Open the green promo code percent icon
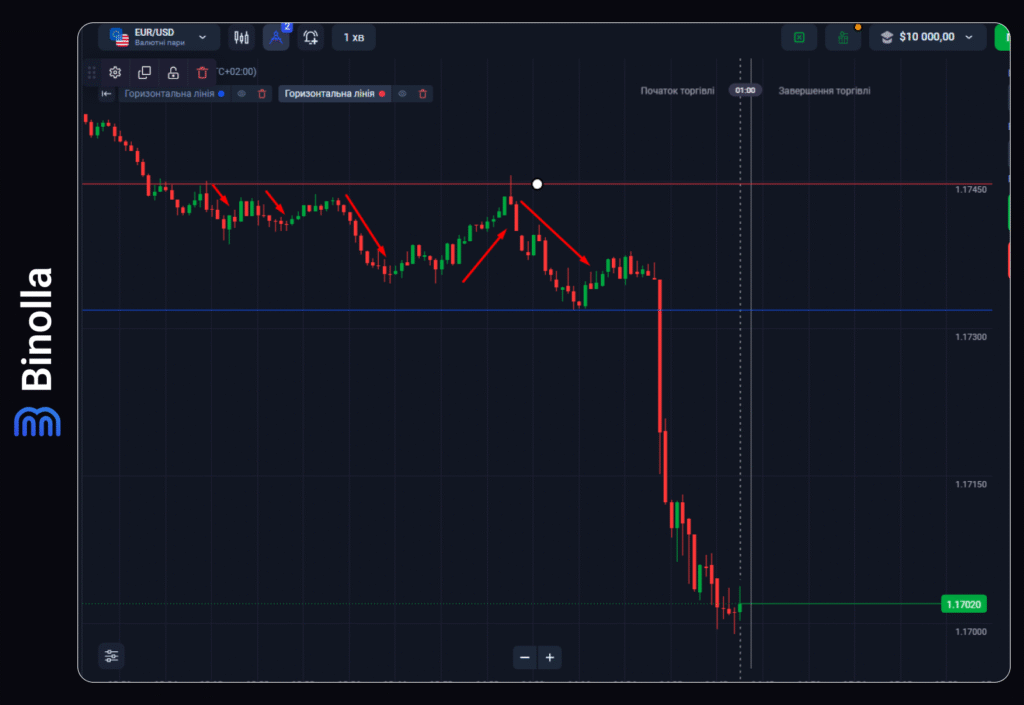Viewport: 1024px width, 705px height. [x=799, y=38]
